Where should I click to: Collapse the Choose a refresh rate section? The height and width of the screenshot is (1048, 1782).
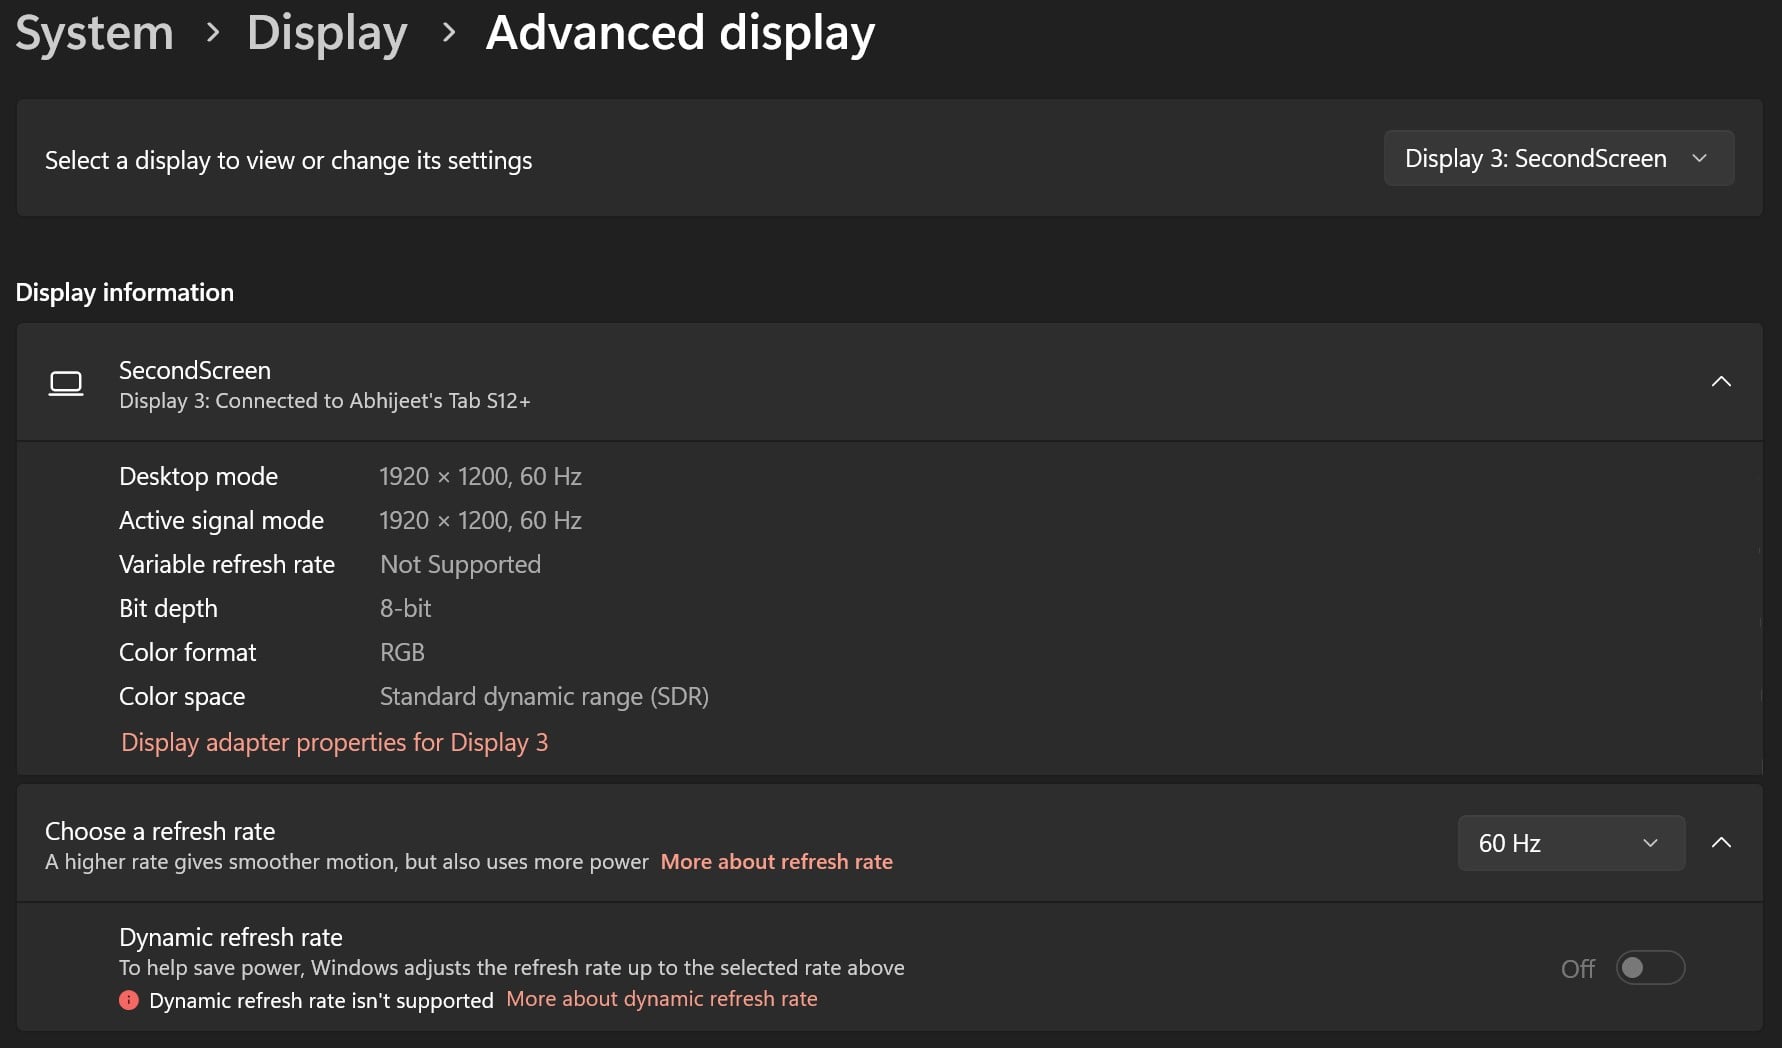(x=1721, y=843)
